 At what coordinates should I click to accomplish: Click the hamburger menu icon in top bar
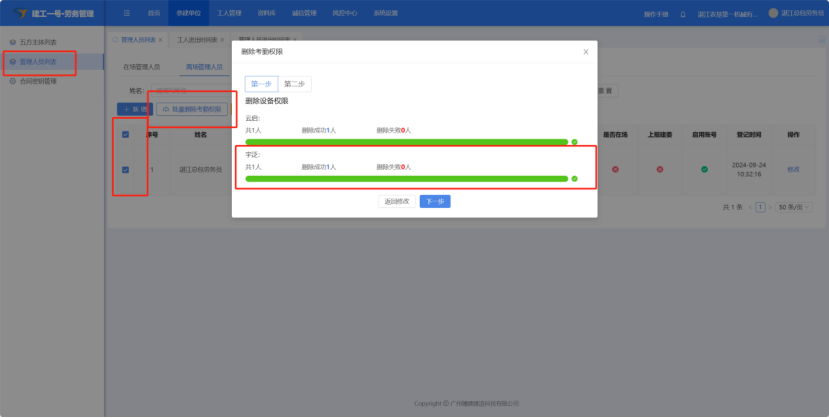tap(126, 13)
